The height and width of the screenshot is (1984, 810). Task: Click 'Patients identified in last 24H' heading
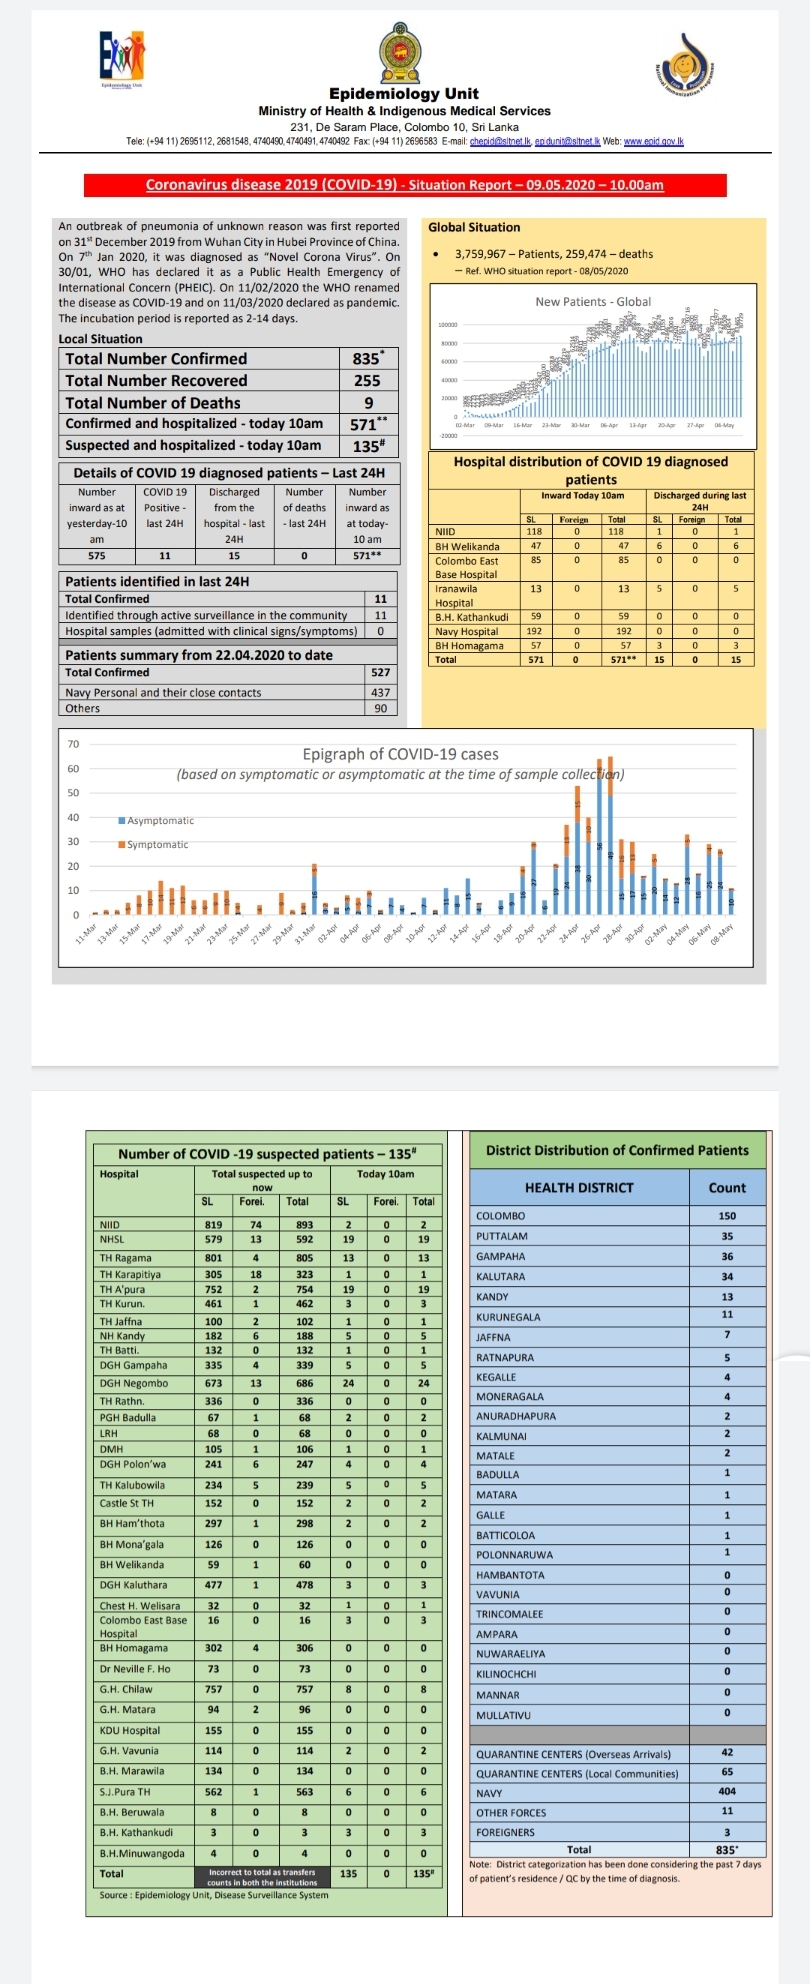click(x=157, y=581)
